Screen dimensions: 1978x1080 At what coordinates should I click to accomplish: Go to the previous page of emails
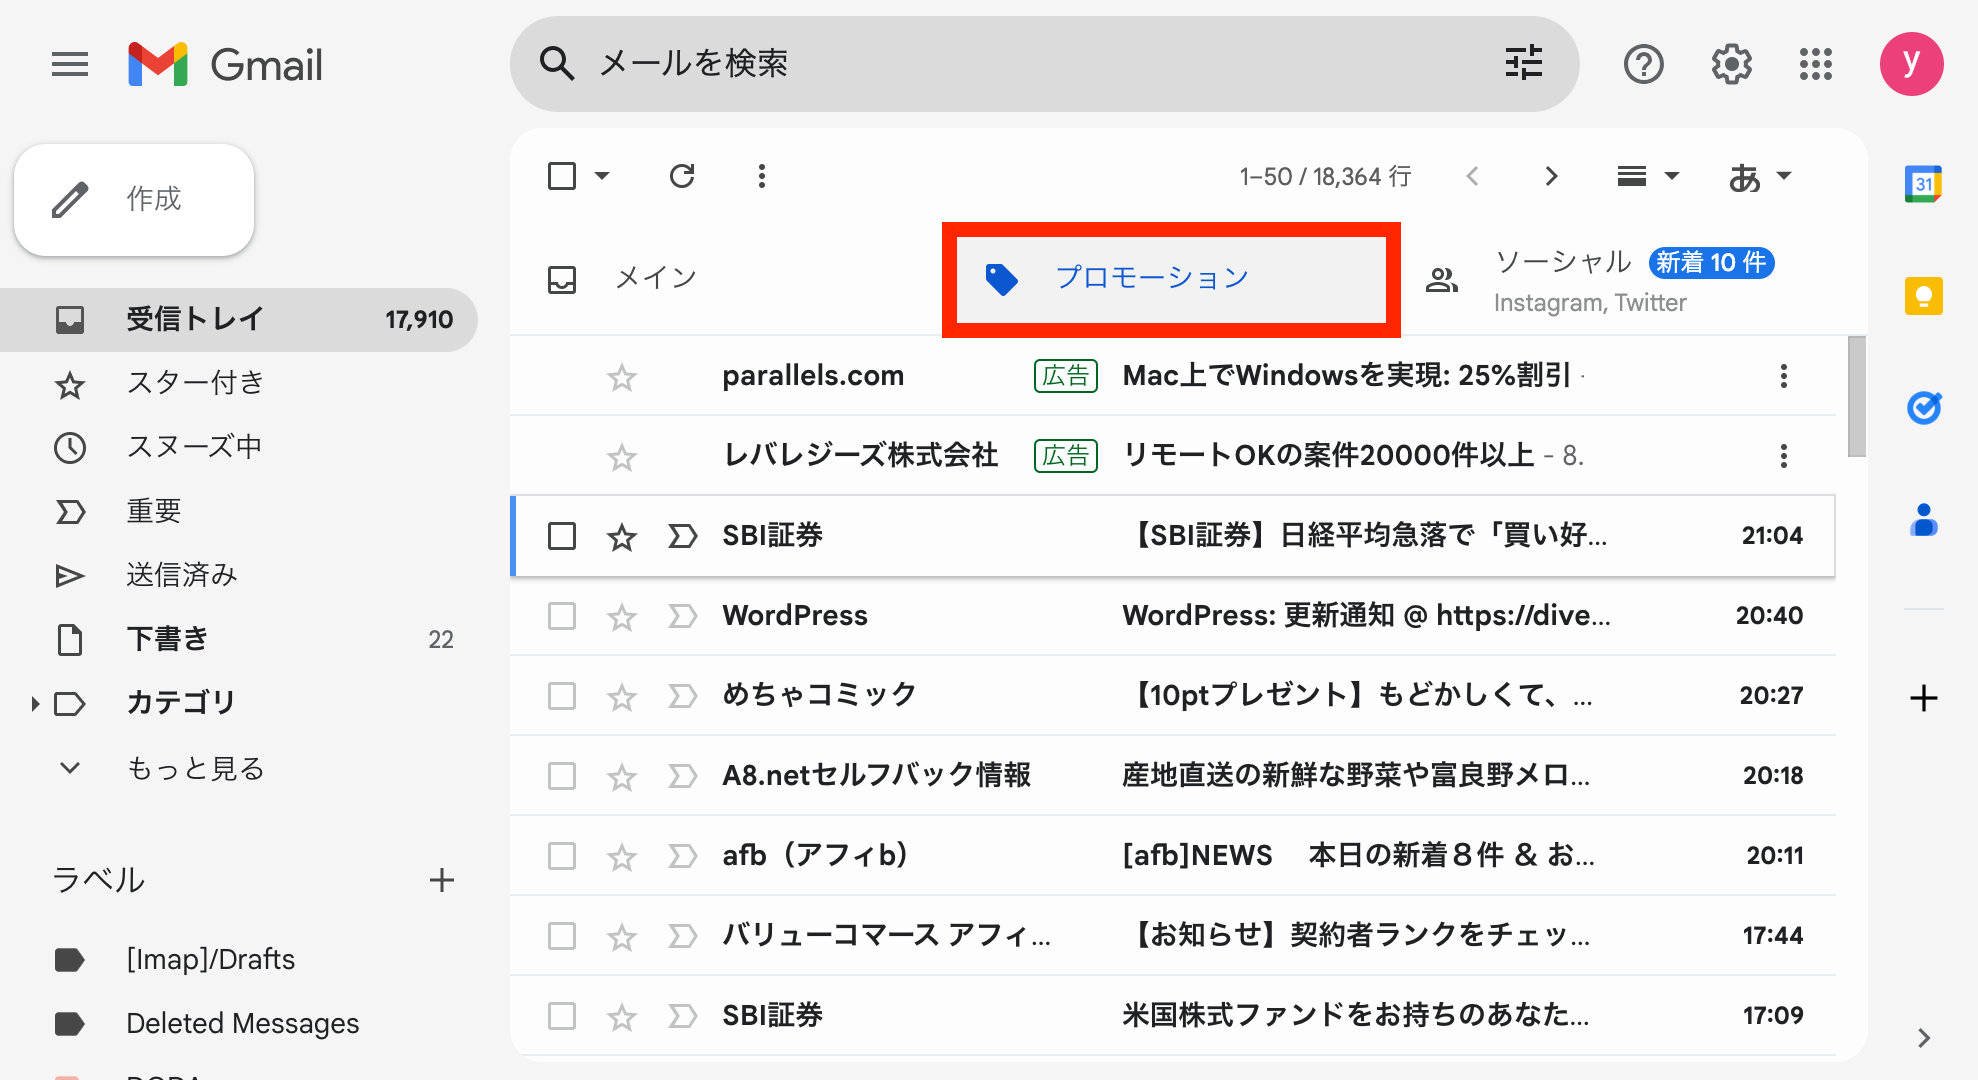coord(1472,176)
